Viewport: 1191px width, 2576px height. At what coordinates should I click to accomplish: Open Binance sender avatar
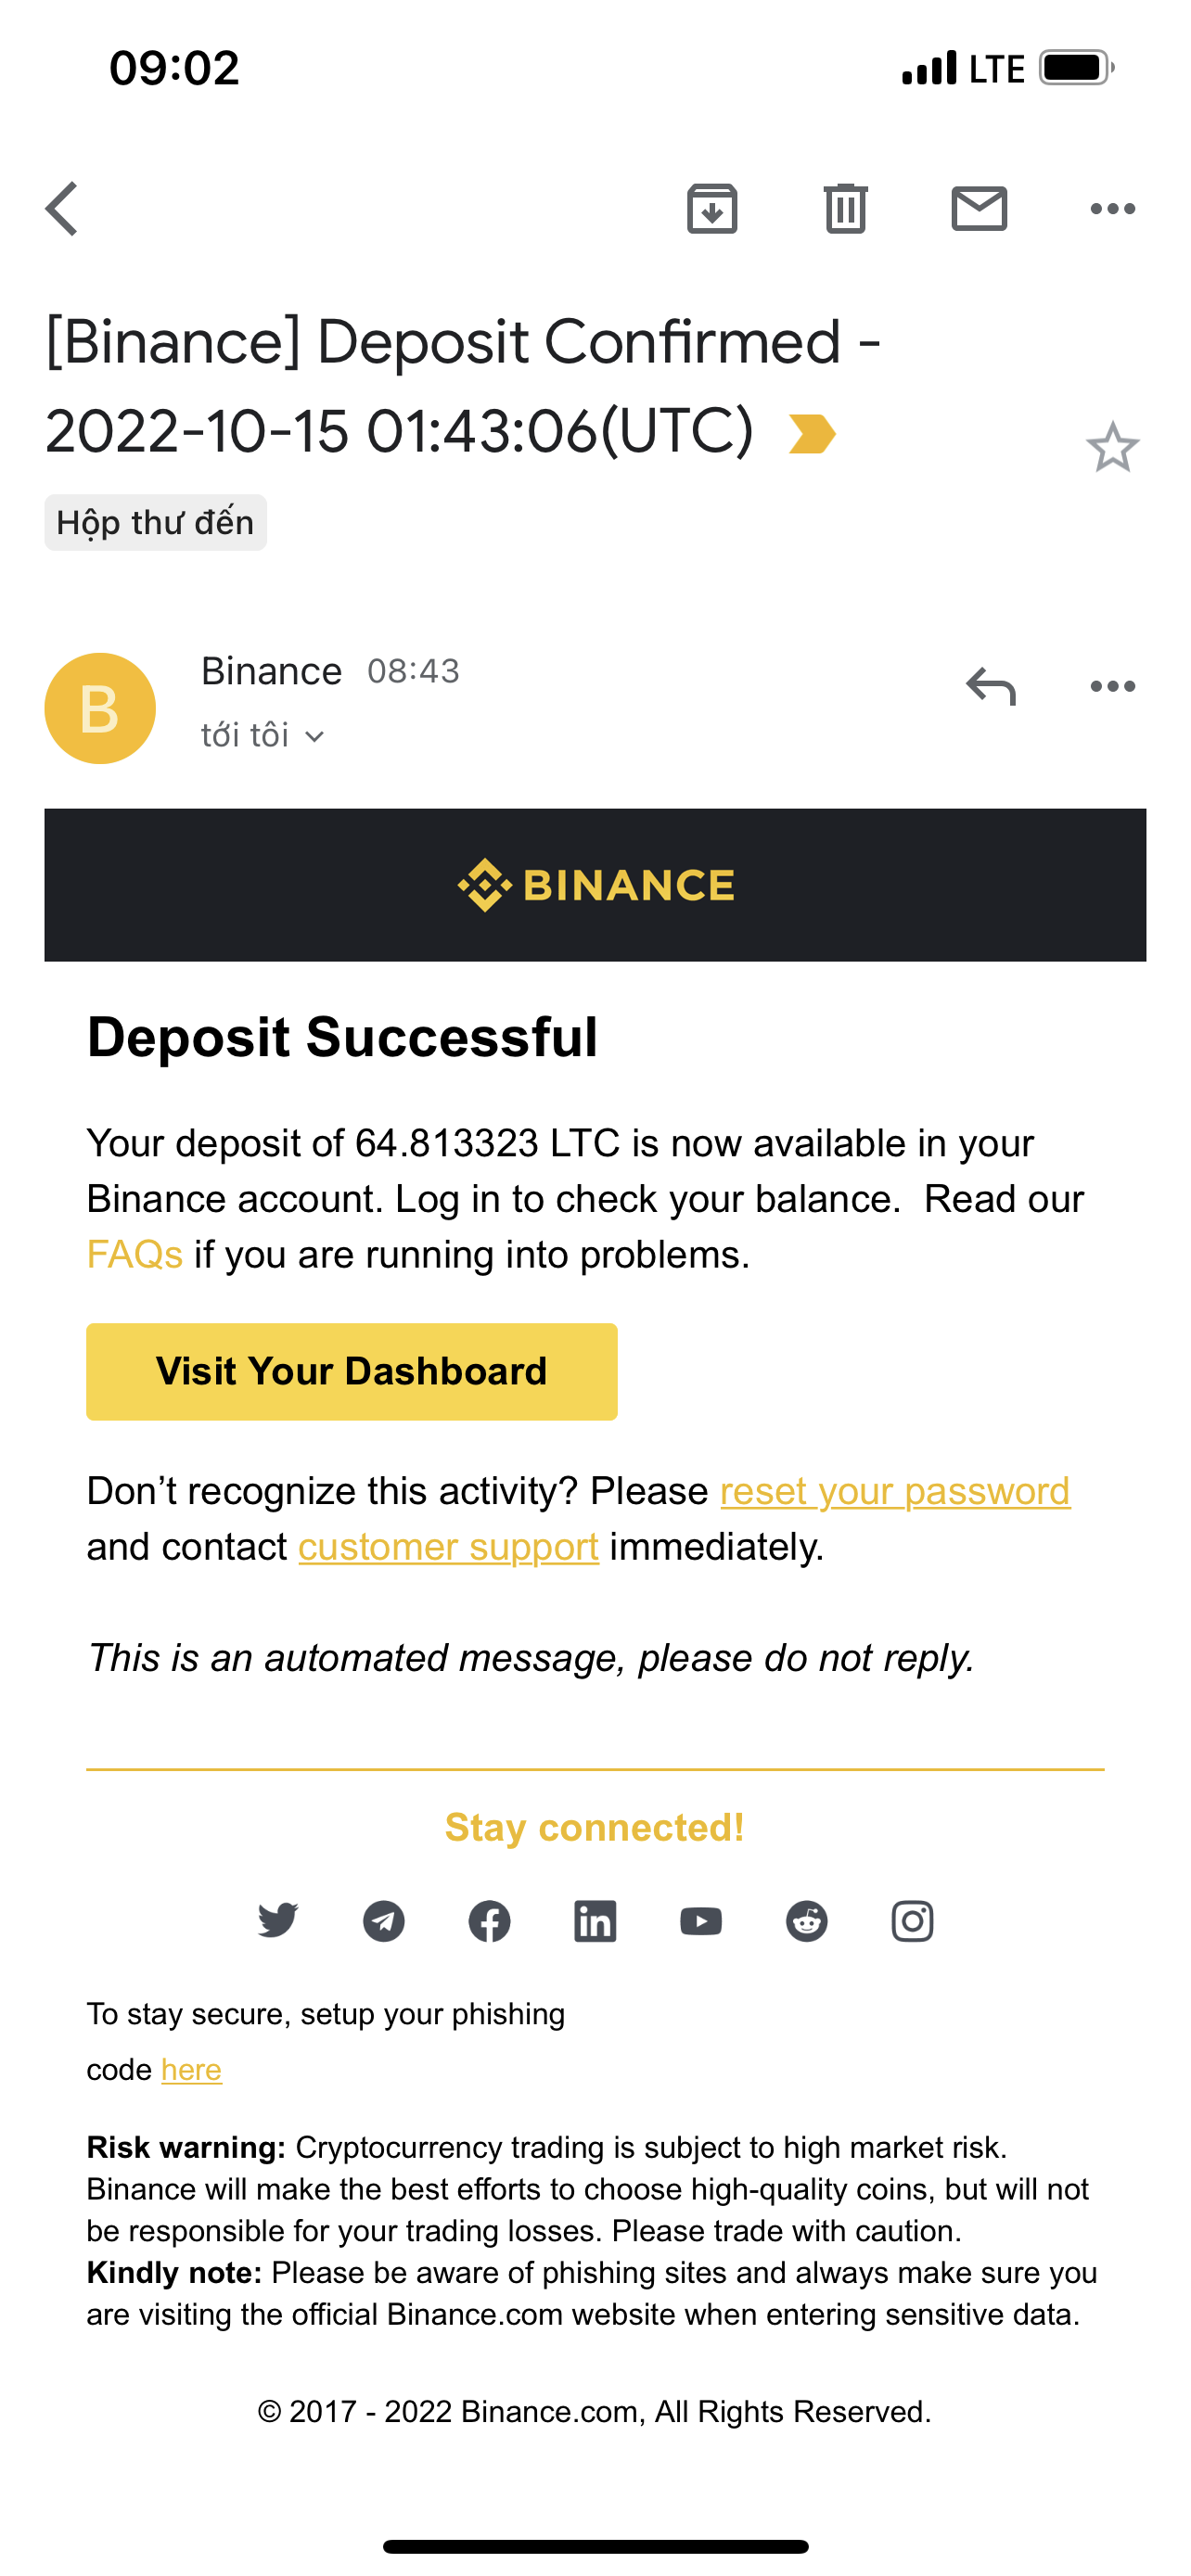(100, 708)
